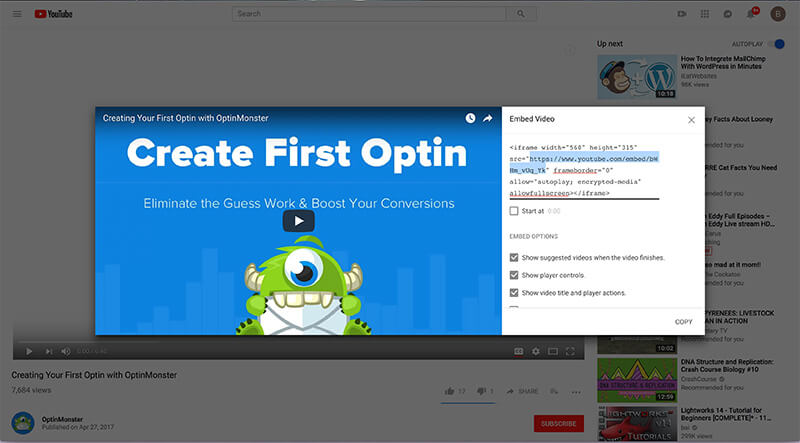The width and height of the screenshot is (800, 443).
Task: Open the YouTube hamburger guide menu
Action: [17, 14]
